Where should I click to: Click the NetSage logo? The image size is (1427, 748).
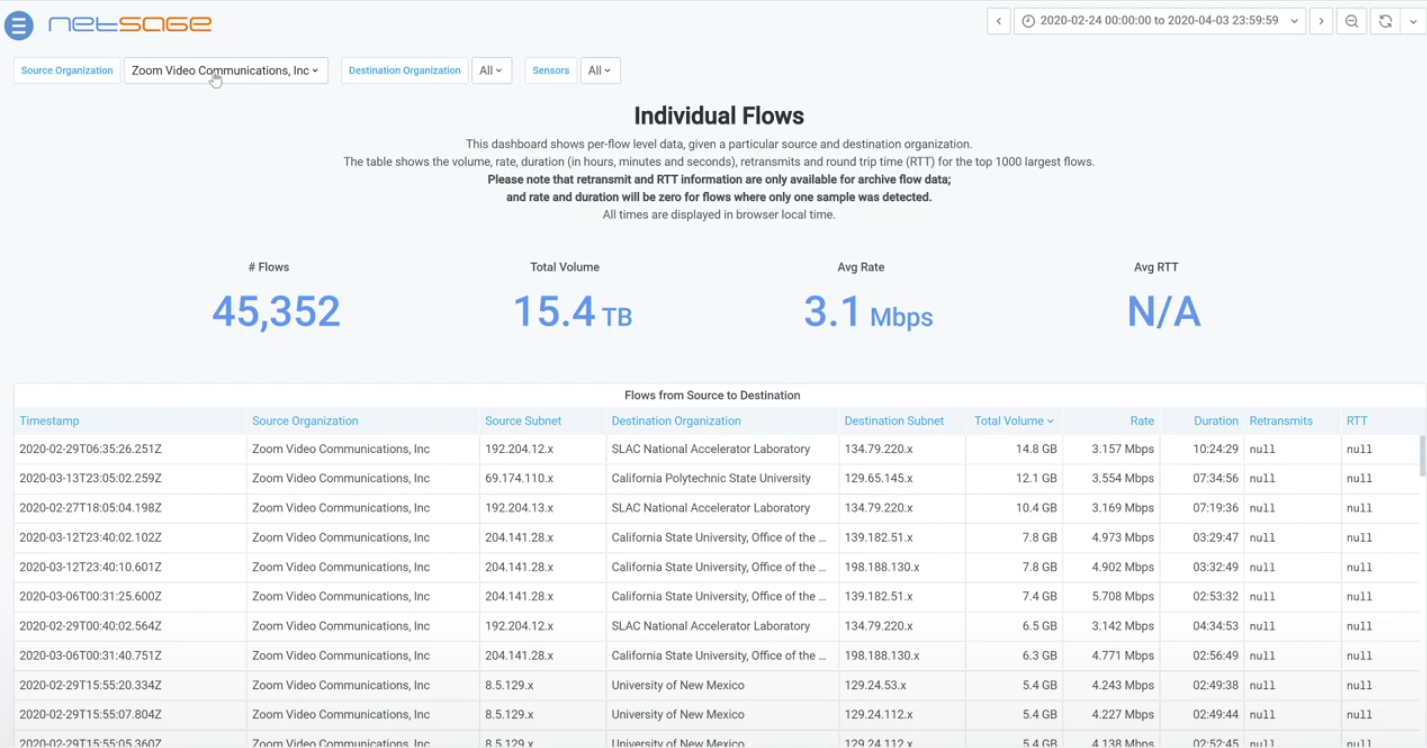coord(130,24)
